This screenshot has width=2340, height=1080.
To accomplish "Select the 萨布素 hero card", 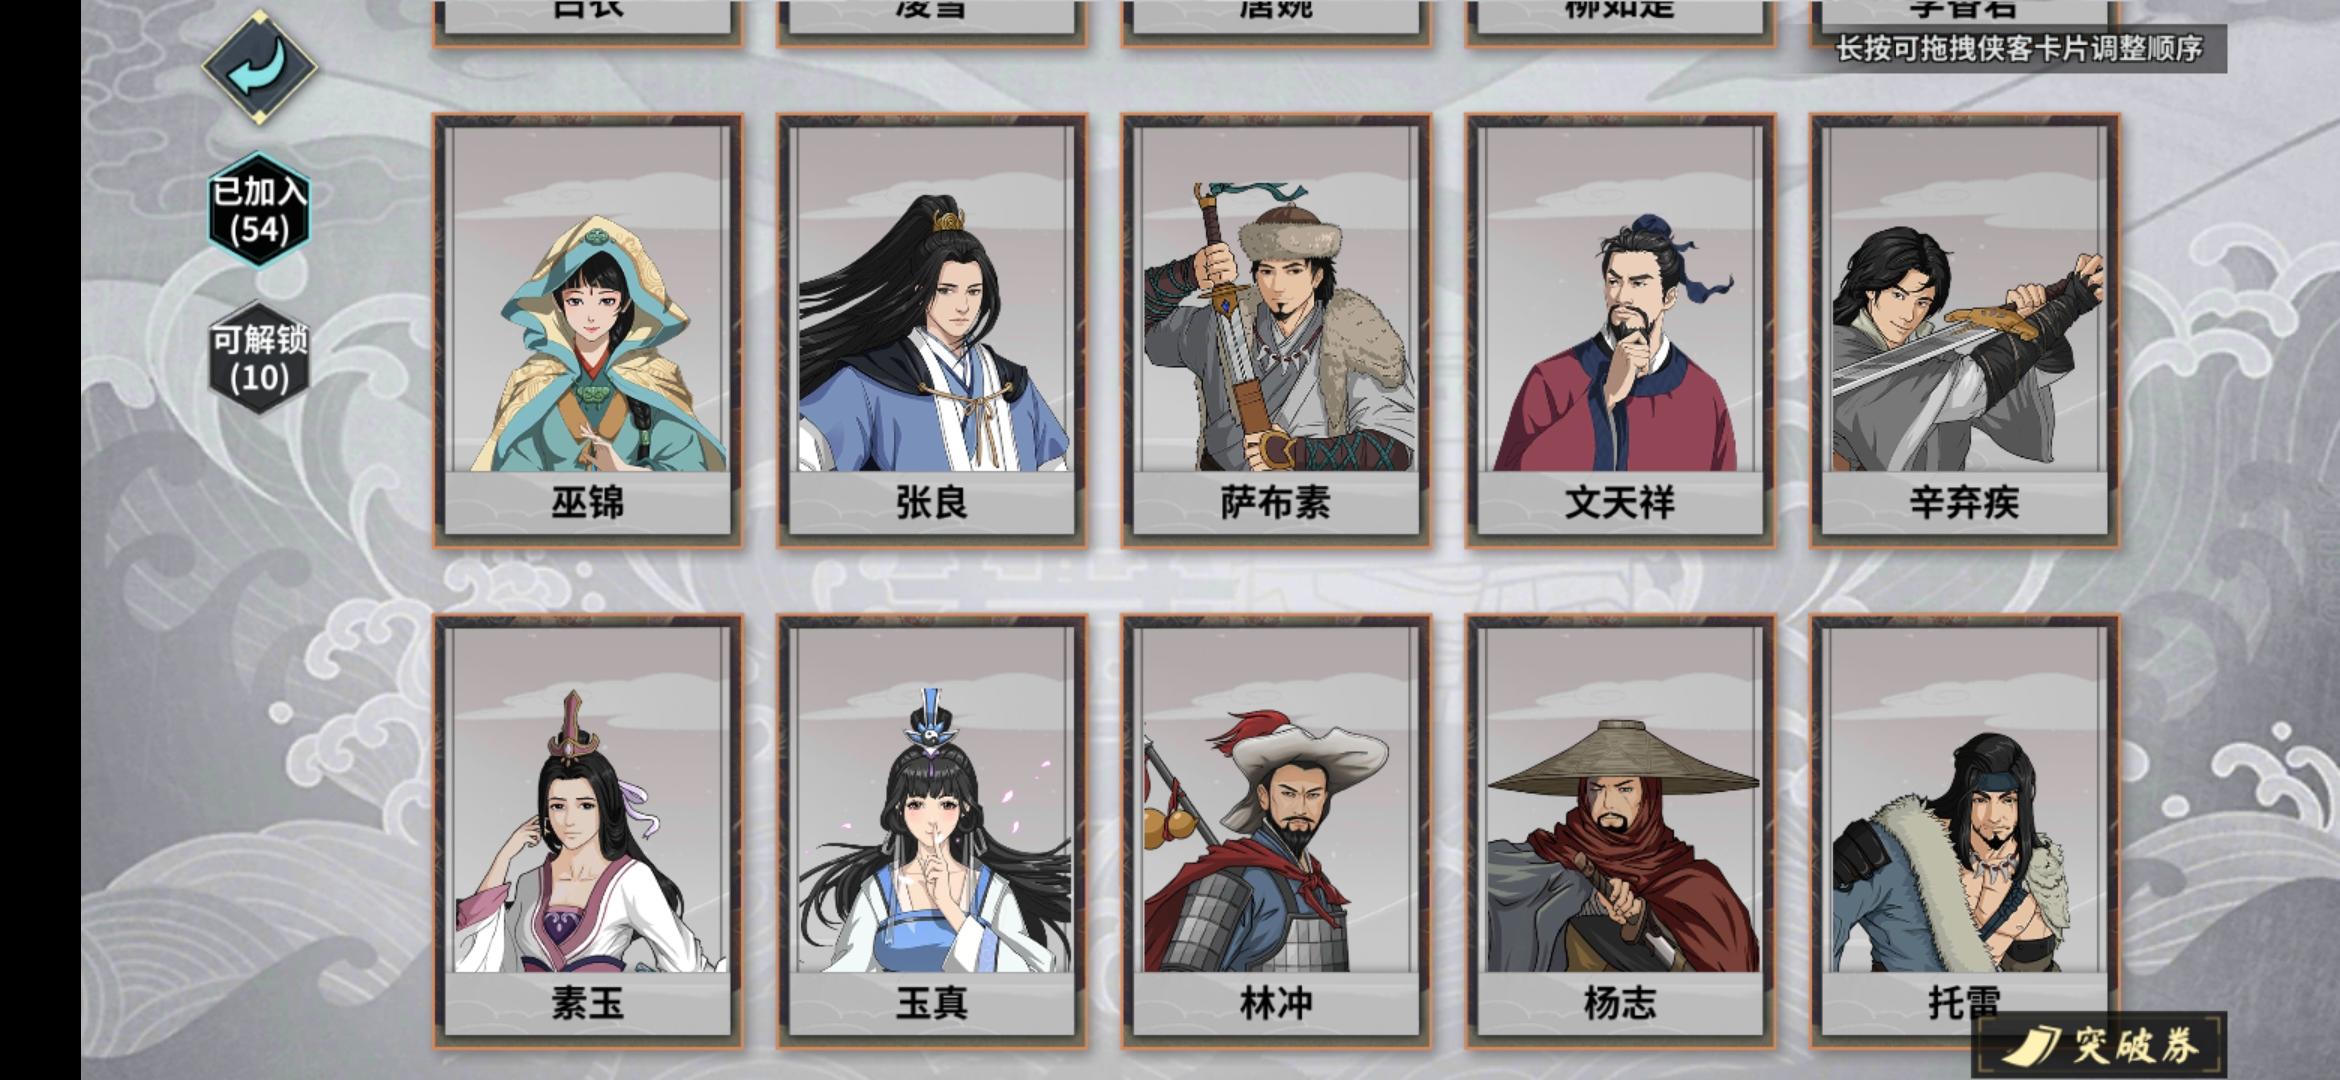I will point(1276,330).
